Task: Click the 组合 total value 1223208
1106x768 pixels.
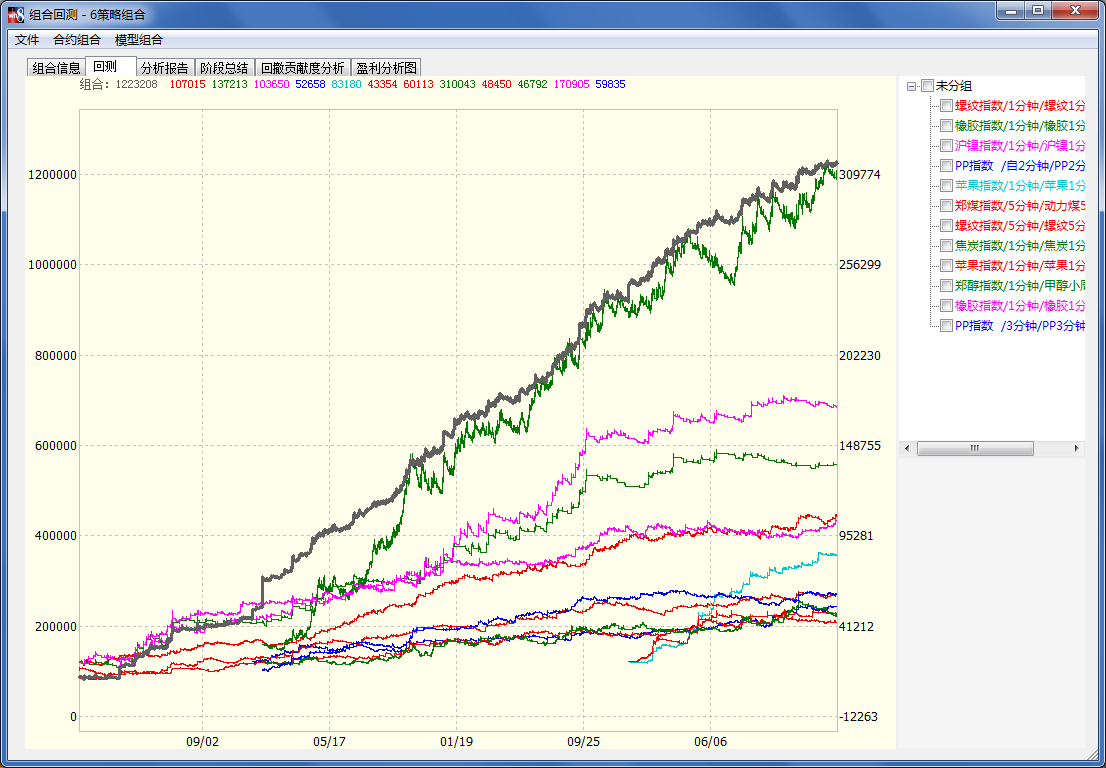Action: pos(137,85)
